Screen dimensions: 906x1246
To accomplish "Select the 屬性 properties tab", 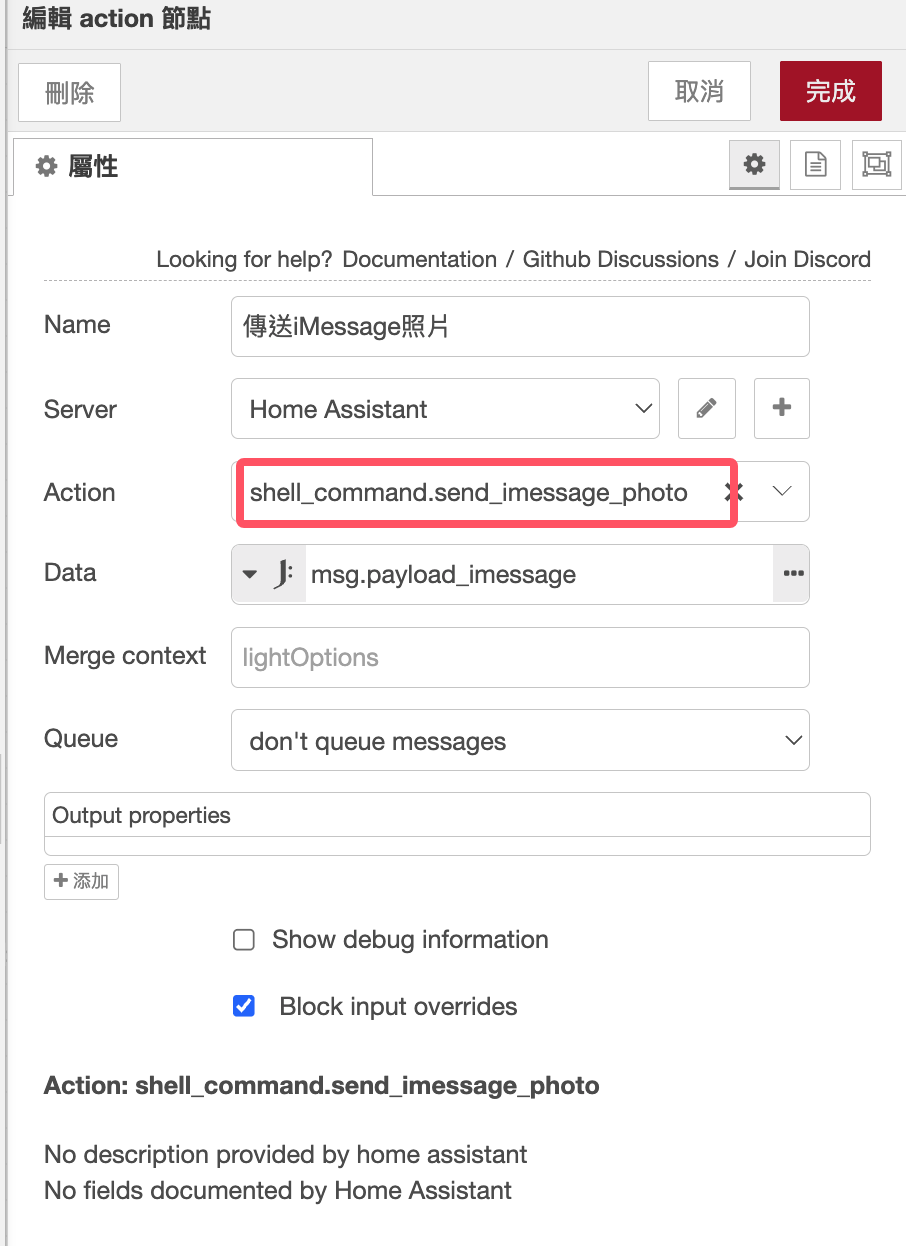I will pos(192,166).
